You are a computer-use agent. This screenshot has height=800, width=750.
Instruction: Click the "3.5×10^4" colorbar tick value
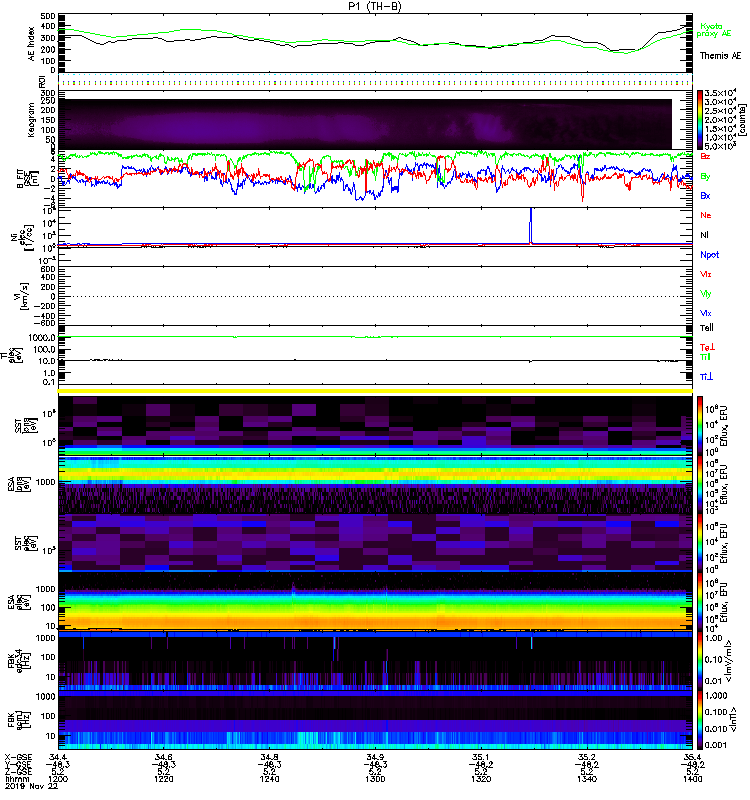click(x=720, y=93)
